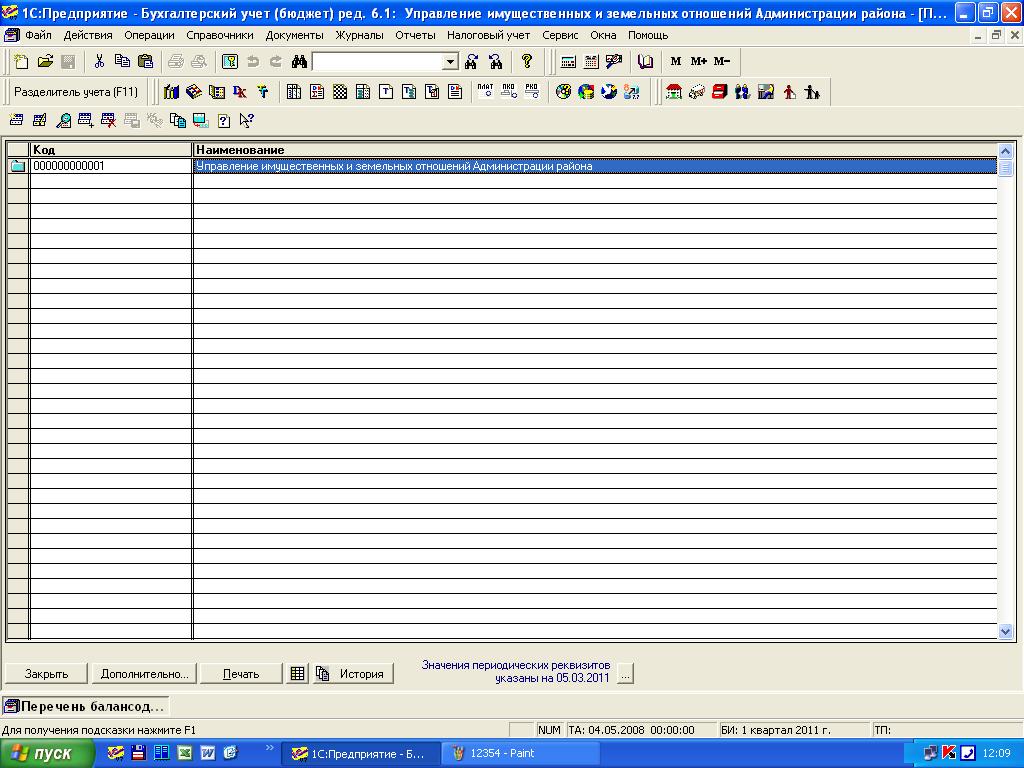Open the Действия menu
Image resolution: width=1024 pixels, height=768 pixels.
pyautogui.click(x=88, y=35)
